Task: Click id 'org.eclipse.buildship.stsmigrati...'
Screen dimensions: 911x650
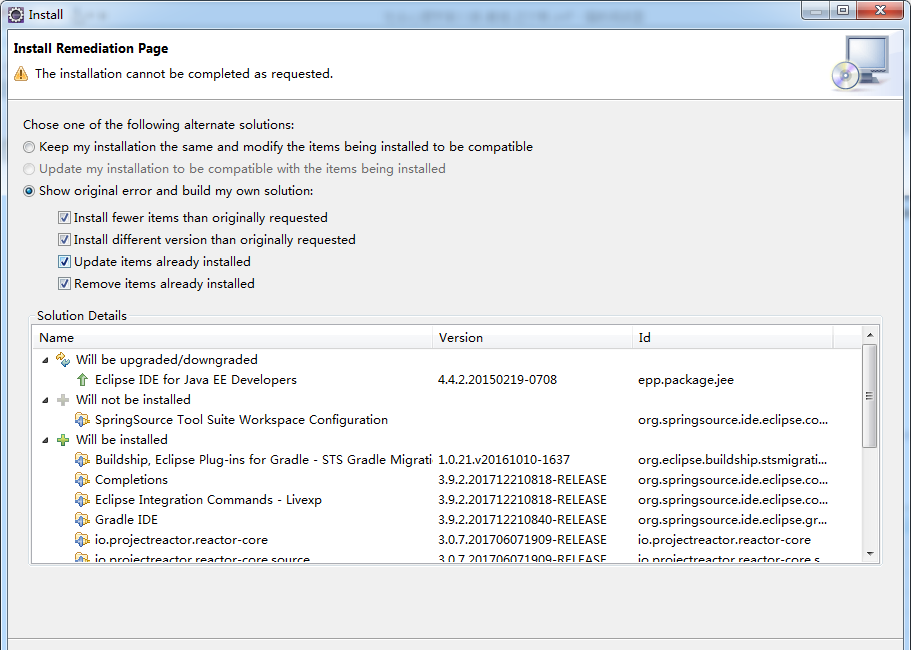Action: click(x=732, y=460)
